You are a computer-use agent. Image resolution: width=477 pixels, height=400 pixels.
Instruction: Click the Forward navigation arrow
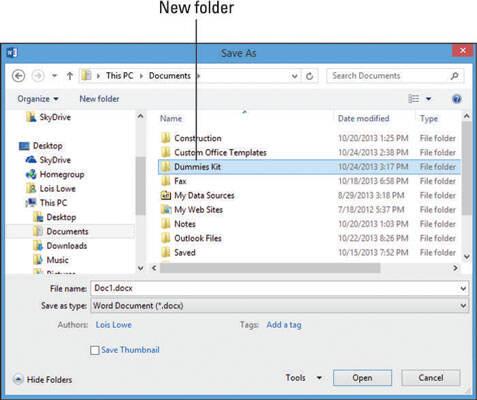point(38,76)
